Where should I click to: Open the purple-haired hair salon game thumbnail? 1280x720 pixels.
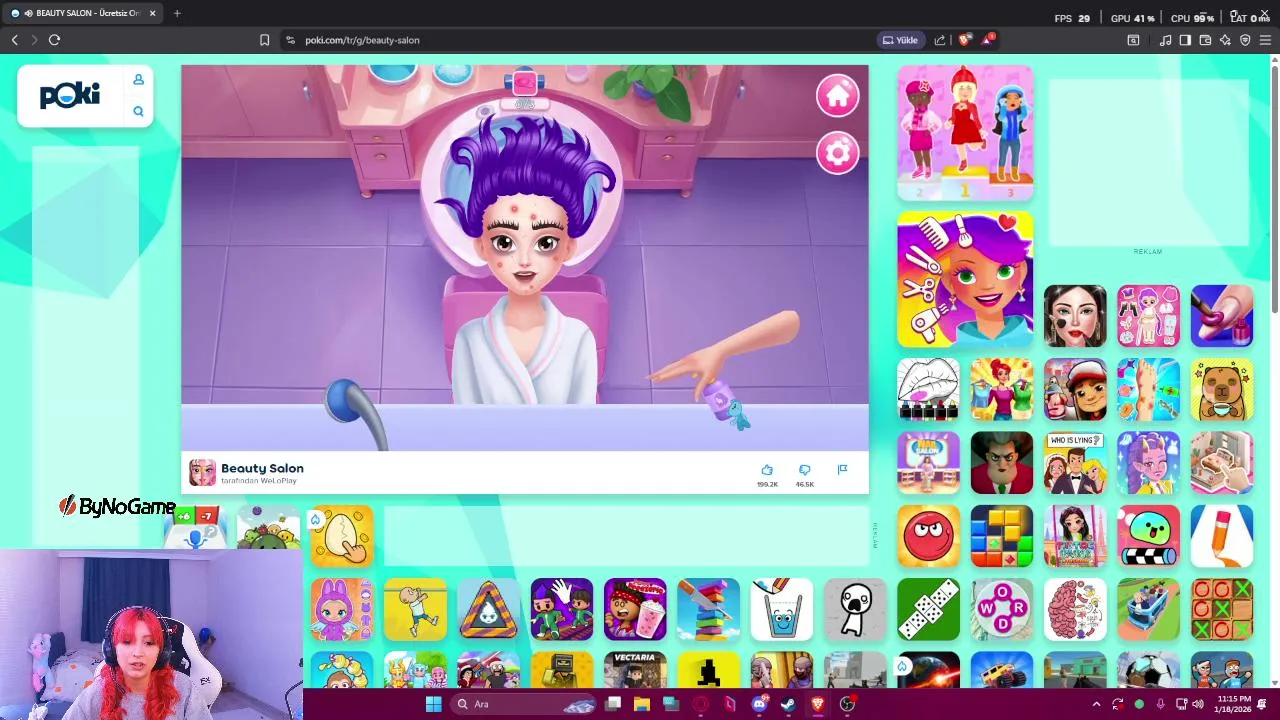coord(965,279)
